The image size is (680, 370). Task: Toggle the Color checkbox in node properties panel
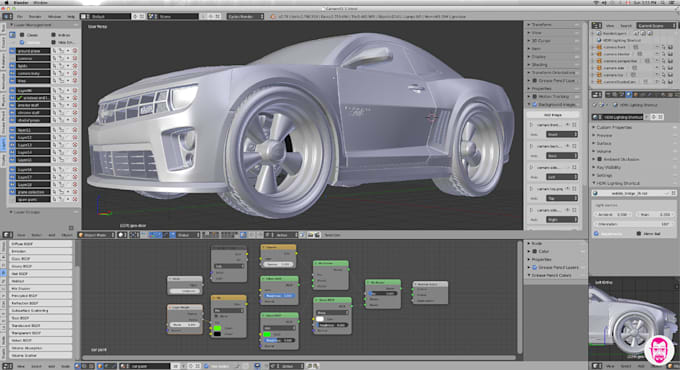click(x=535, y=251)
